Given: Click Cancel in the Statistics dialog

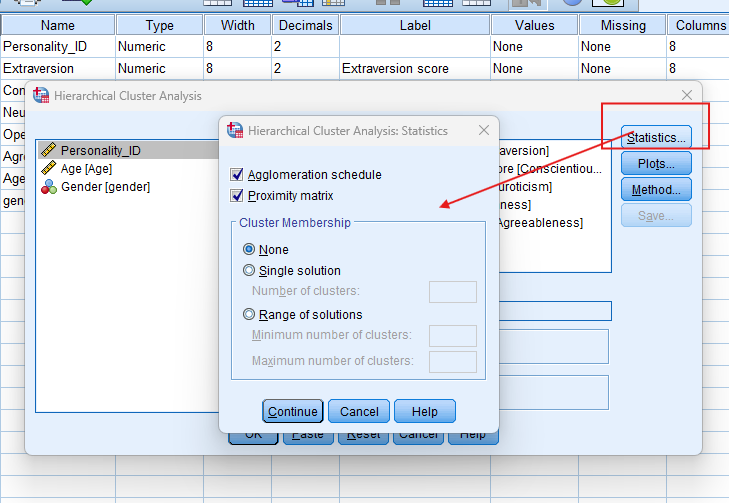Looking at the screenshot, I should [x=359, y=411].
